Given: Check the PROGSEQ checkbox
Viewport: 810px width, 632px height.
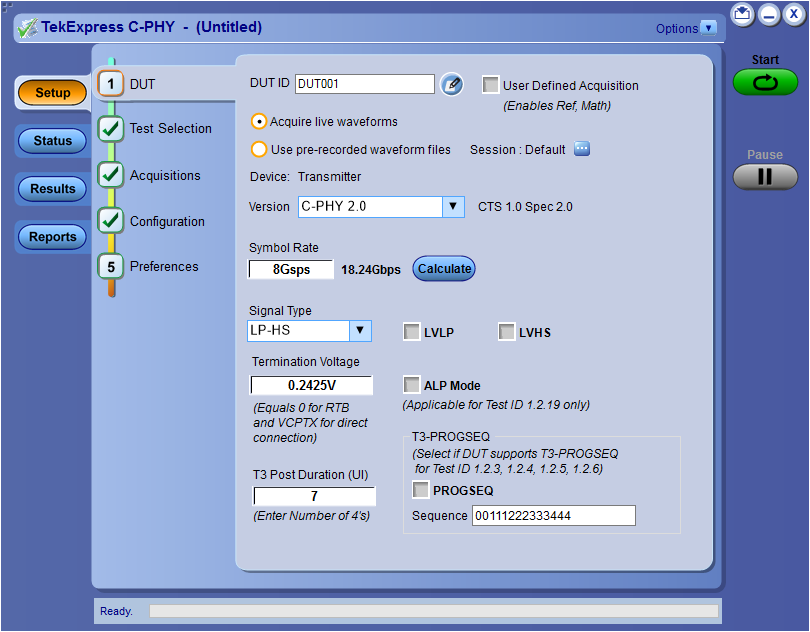Looking at the screenshot, I should click(420, 490).
